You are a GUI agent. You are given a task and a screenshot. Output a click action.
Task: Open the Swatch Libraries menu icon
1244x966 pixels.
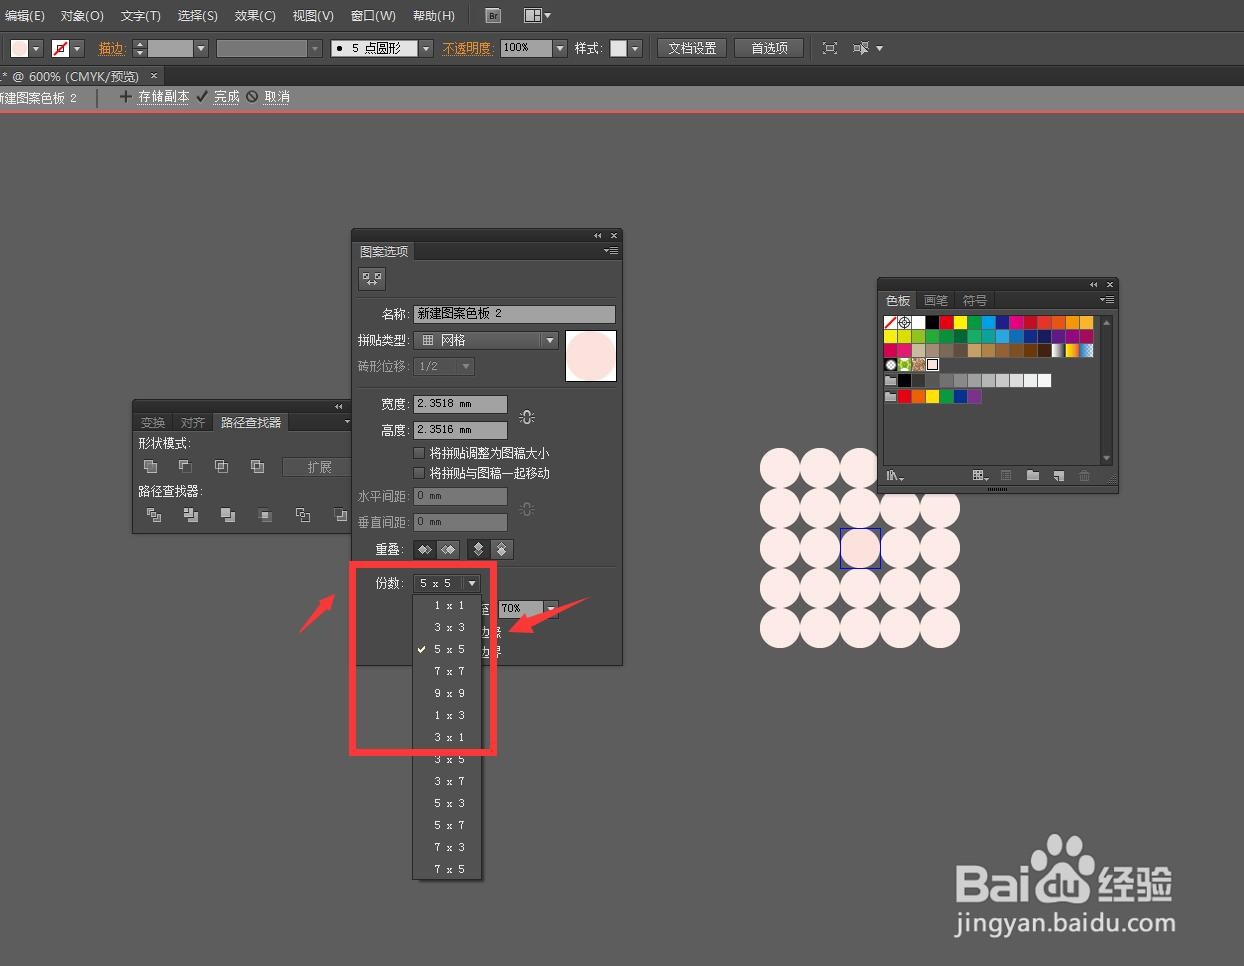(895, 476)
